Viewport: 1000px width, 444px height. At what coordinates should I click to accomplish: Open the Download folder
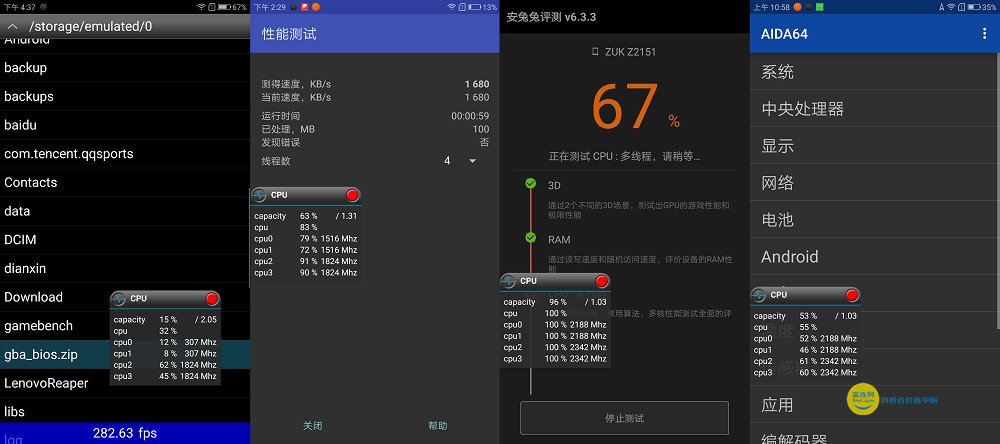click(x=125, y=297)
